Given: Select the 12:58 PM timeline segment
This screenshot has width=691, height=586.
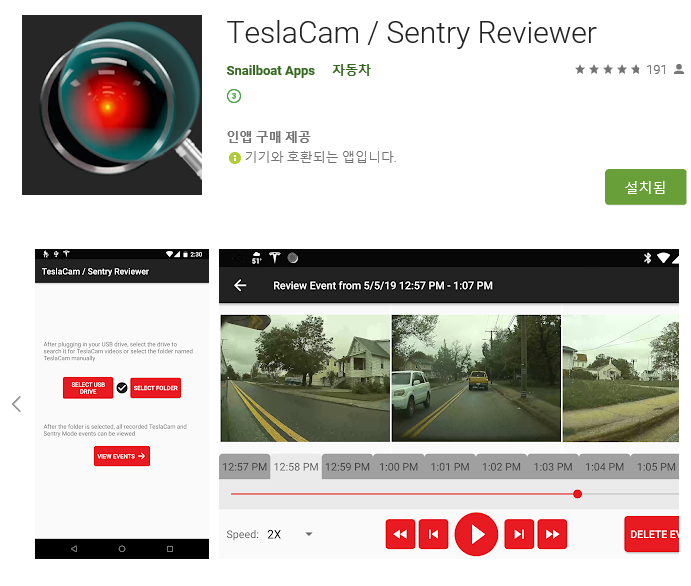Looking at the screenshot, I should pyautogui.click(x=296, y=467).
